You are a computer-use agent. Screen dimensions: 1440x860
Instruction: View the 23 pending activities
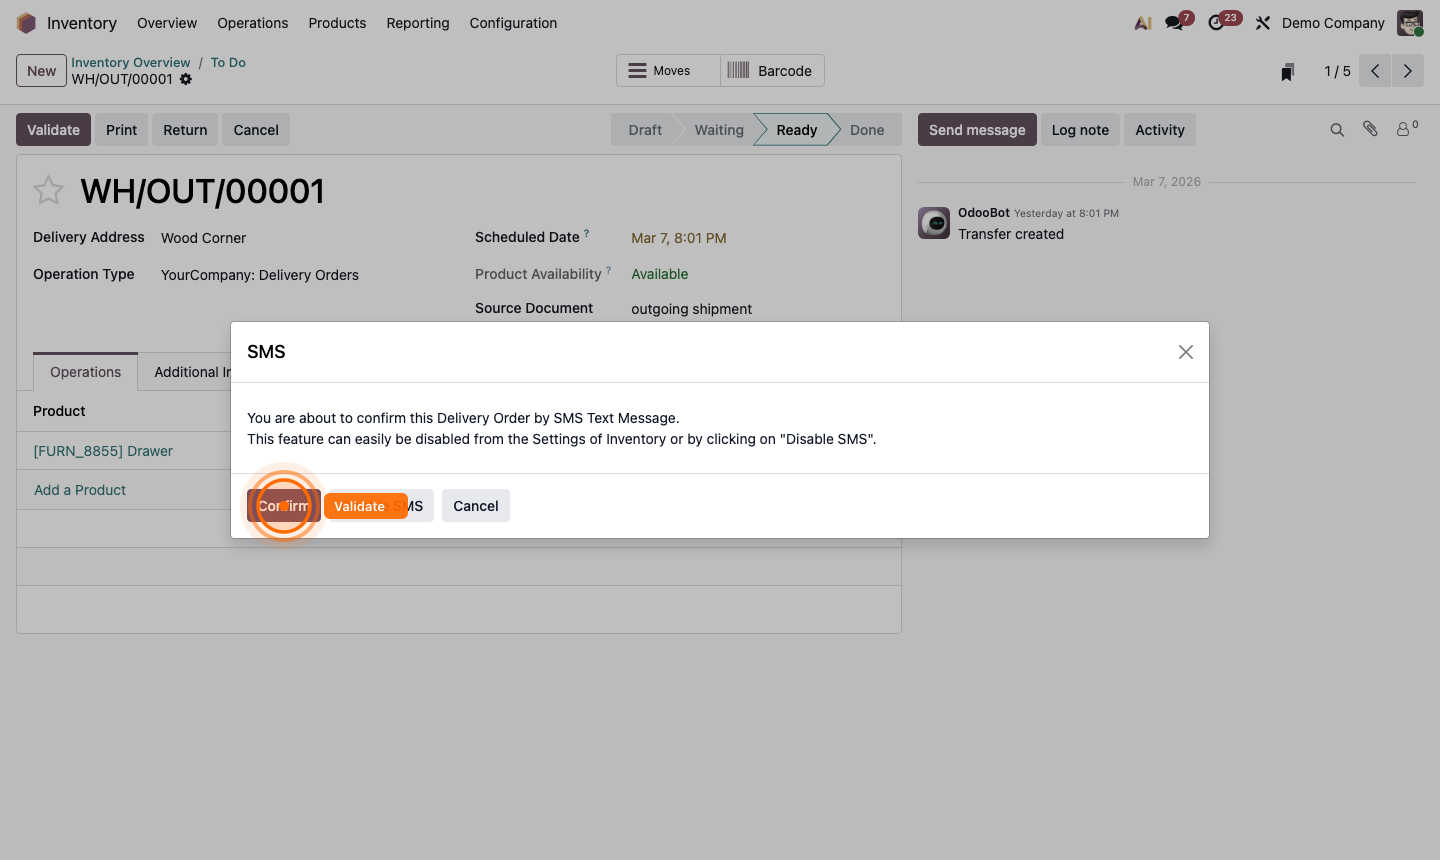click(1217, 22)
